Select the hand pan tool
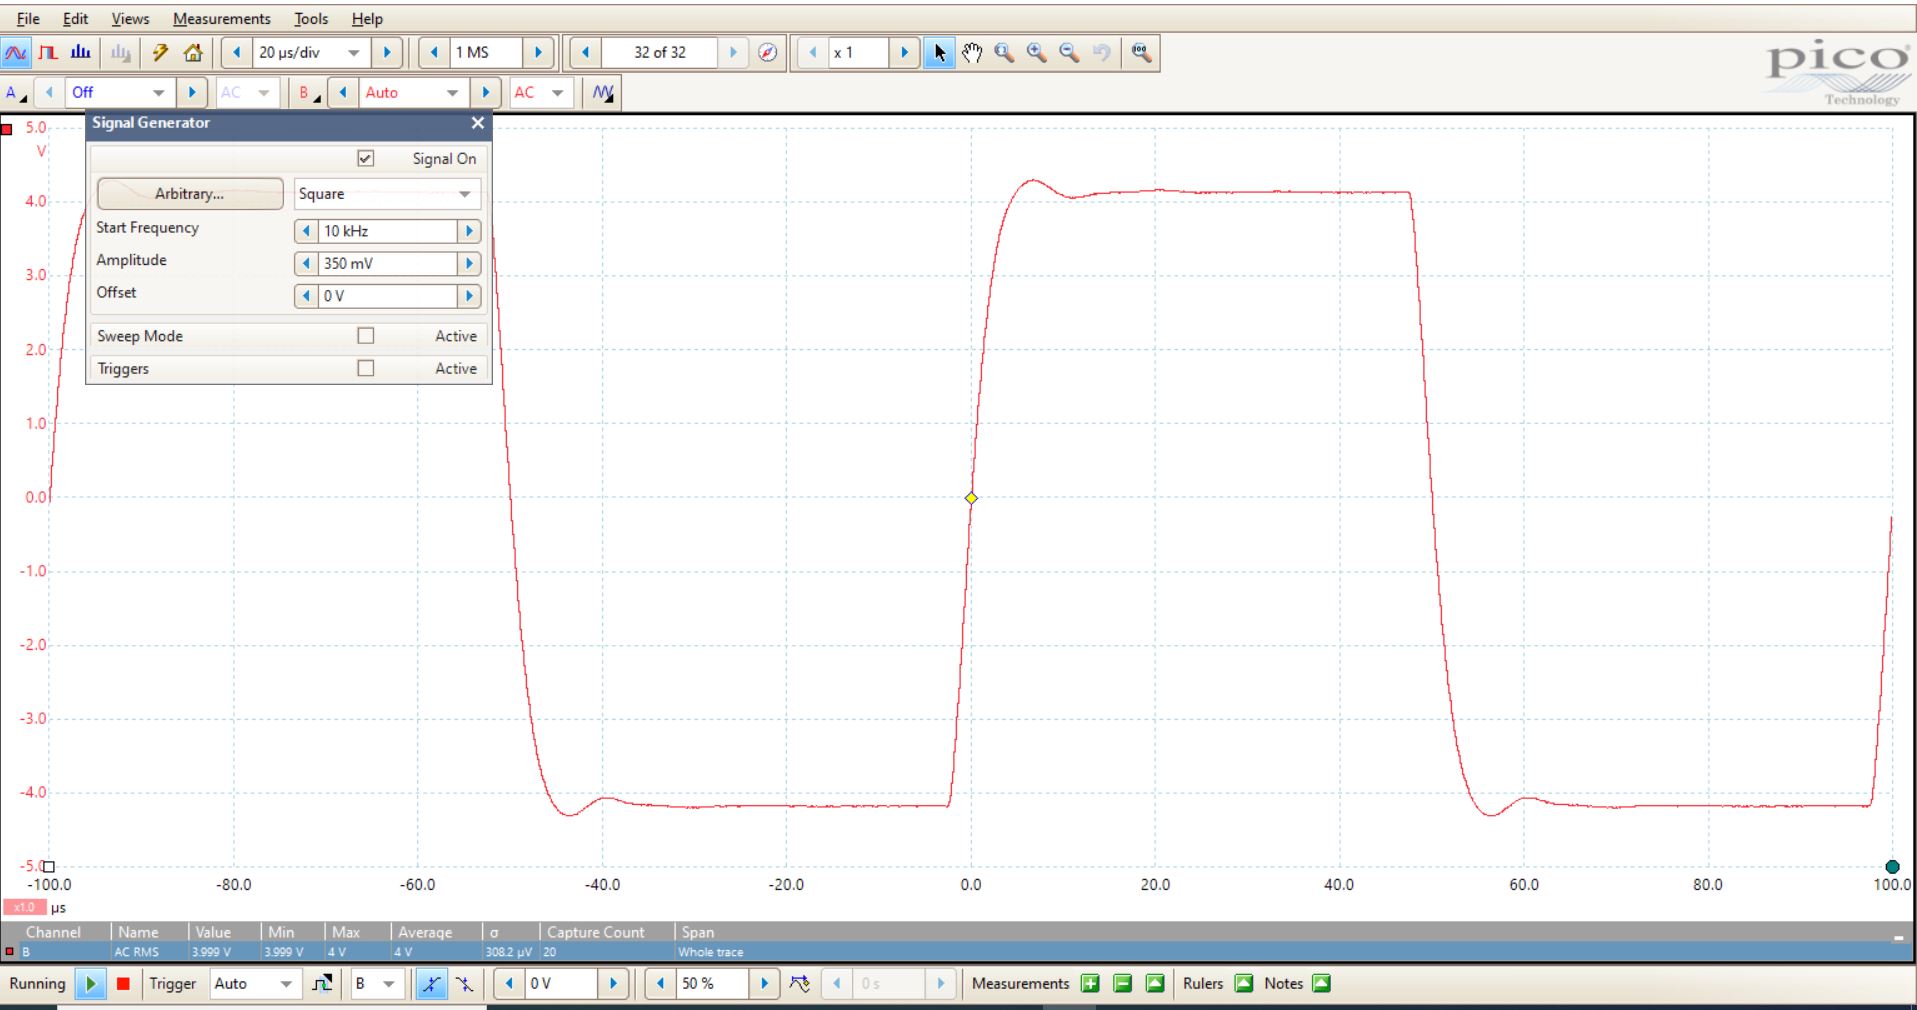 pyautogui.click(x=972, y=53)
